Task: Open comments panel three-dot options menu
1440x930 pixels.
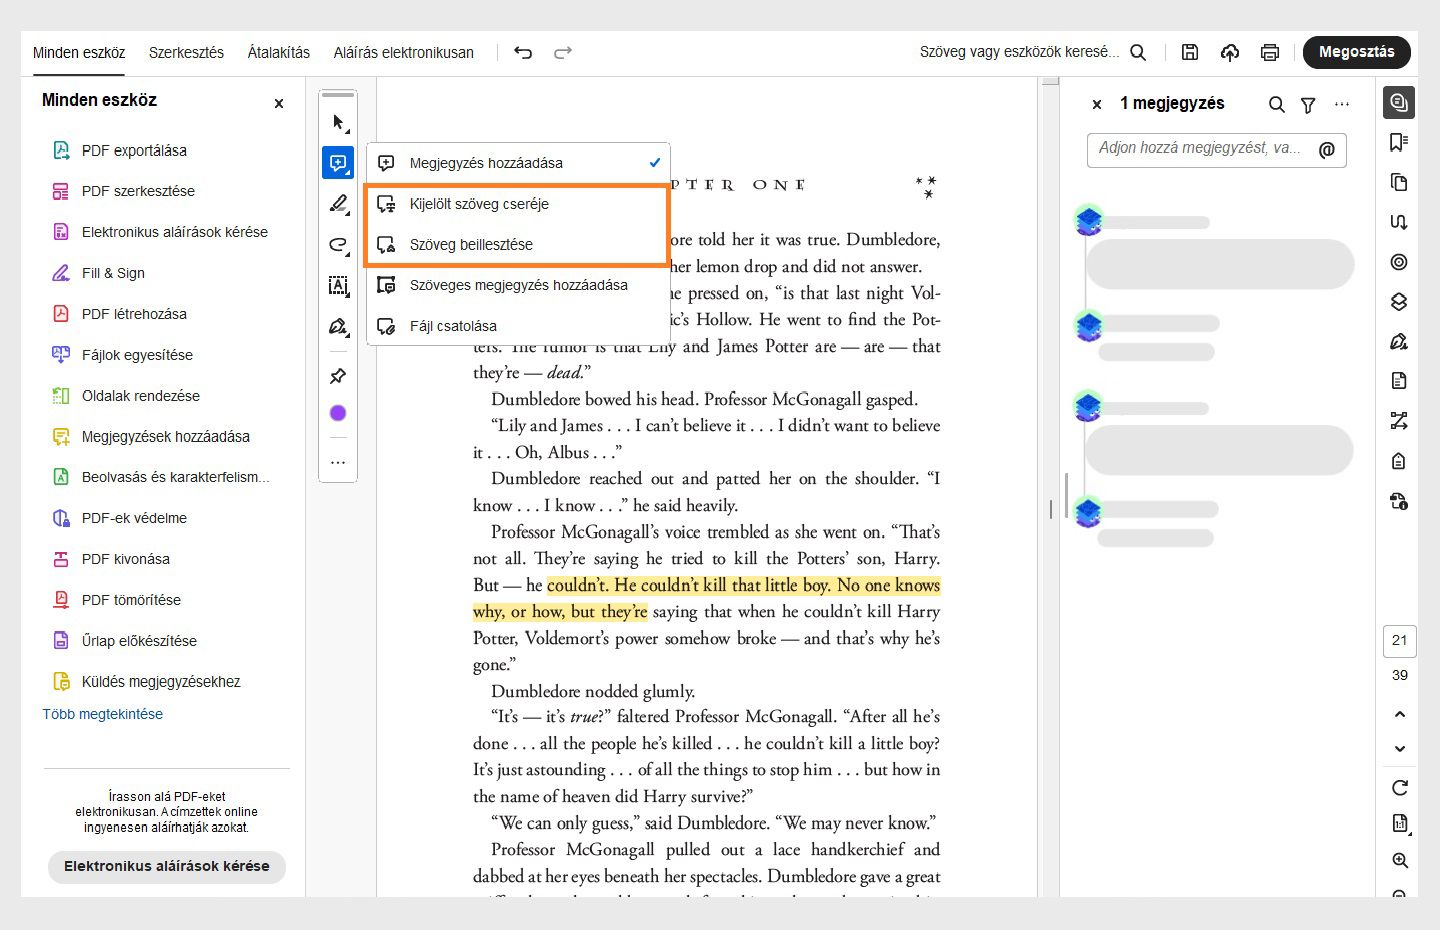Action: [1342, 104]
